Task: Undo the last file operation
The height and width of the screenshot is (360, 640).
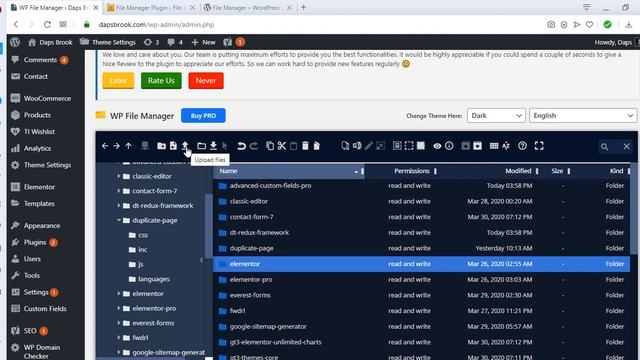Action: point(241,146)
